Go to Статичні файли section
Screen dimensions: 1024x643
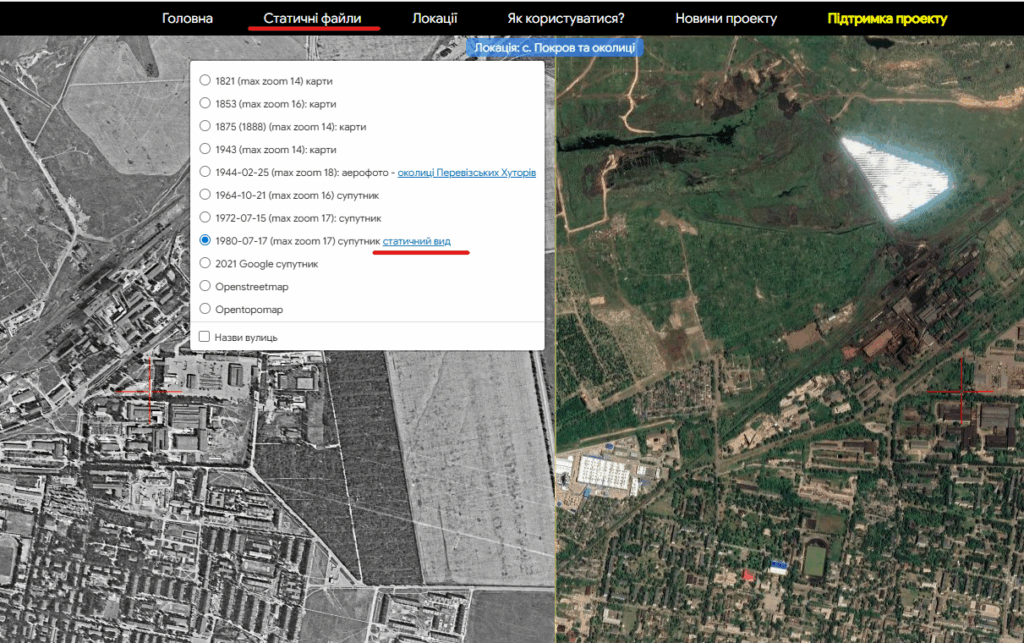click(312, 18)
